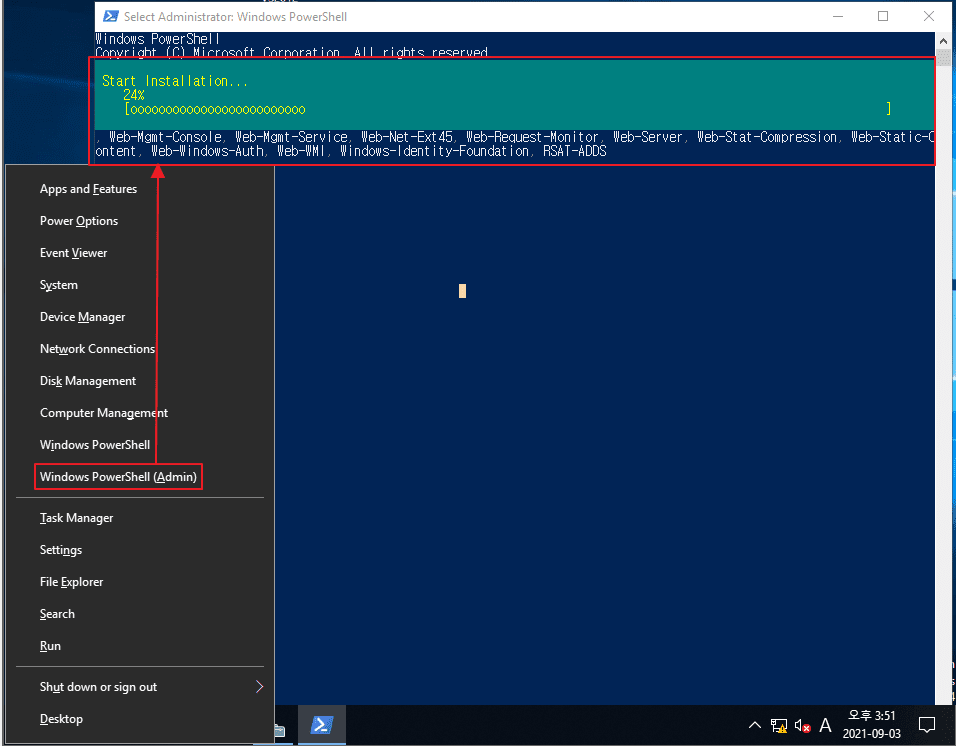Click the muted volume tray icon
Viewport: 956px width, 746px height.
point(802,725)
